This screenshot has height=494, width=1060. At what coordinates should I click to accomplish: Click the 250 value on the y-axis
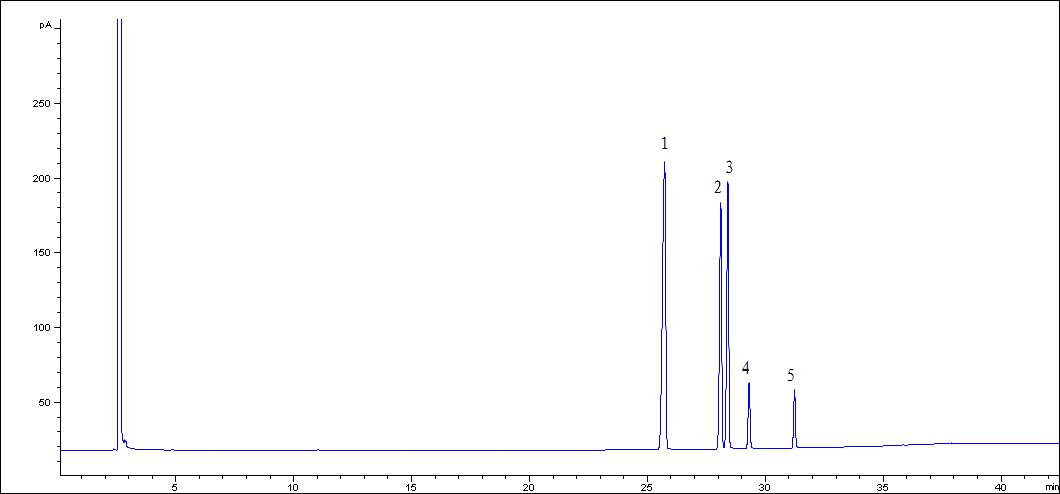click(x=42, y=104)
